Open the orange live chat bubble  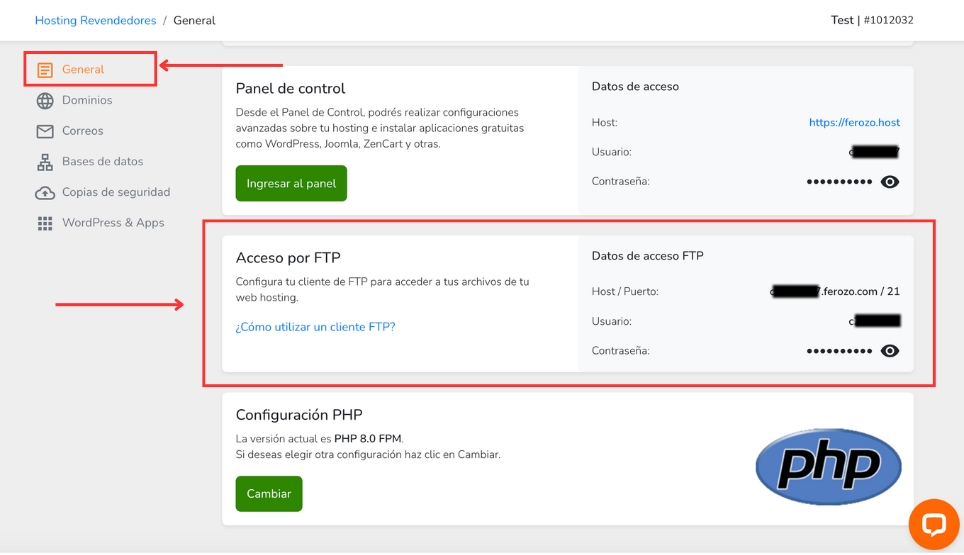(x=934, y=524)
